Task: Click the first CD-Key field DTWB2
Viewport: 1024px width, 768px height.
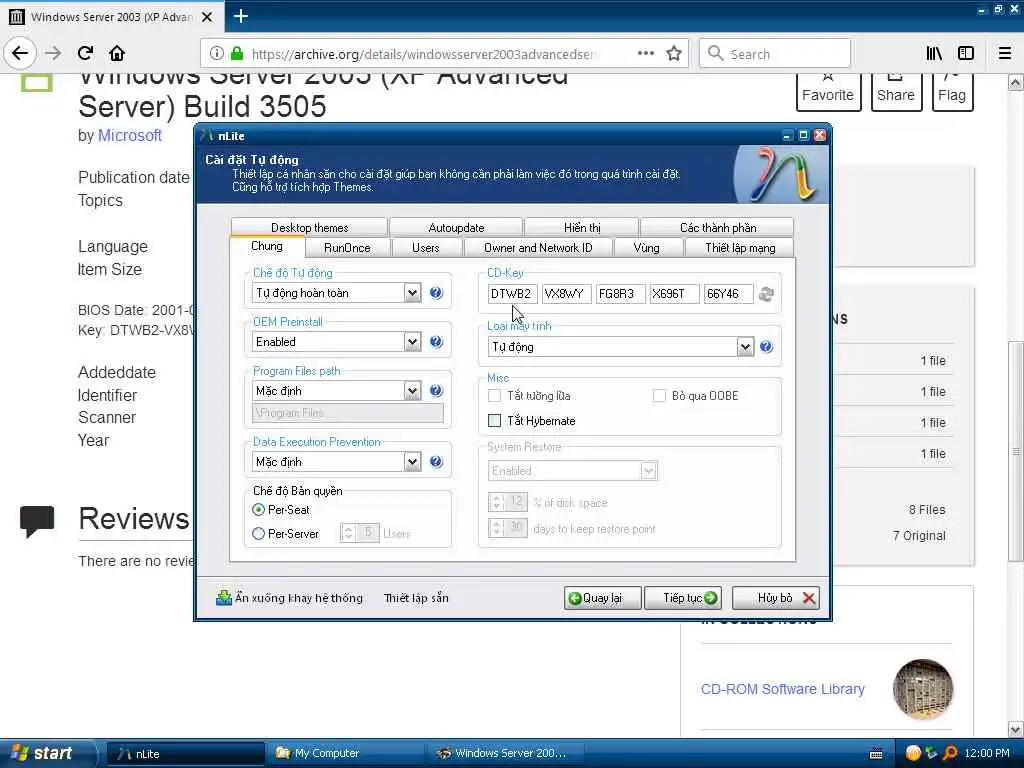Action: pos(512,294)
